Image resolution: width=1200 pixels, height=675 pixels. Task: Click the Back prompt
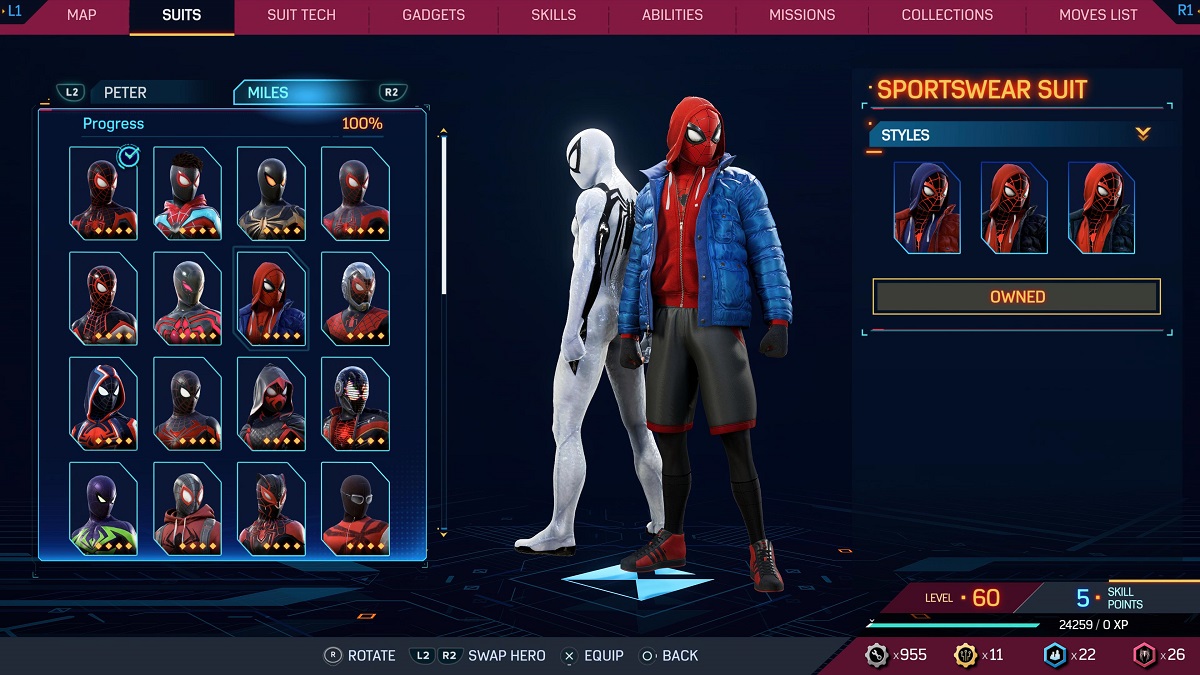pyautogui.click(x=668, y=656)
